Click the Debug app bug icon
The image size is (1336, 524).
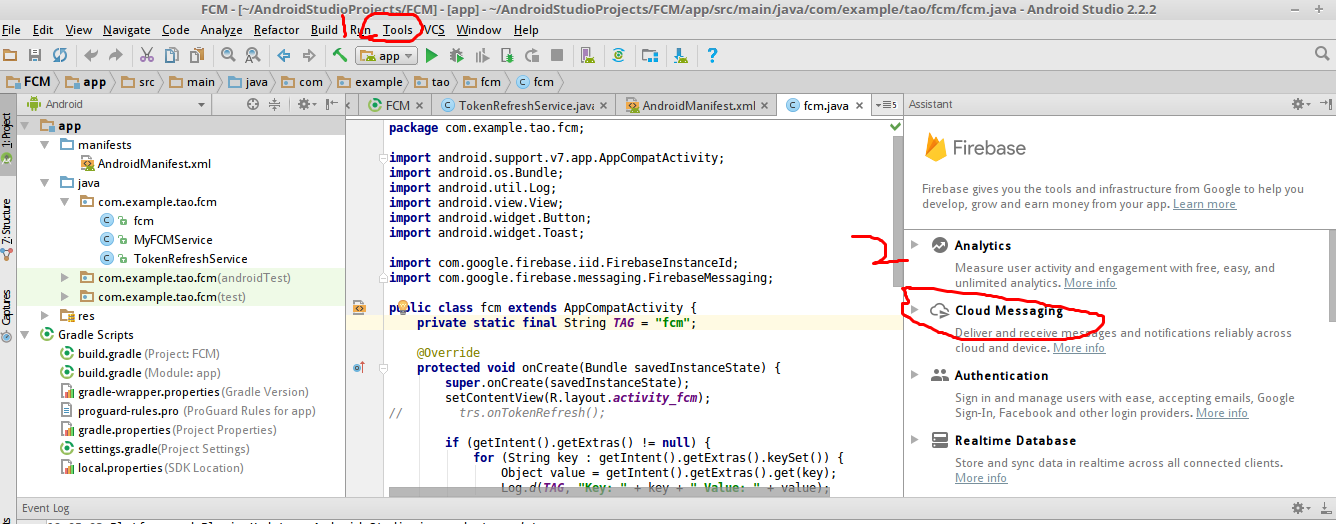pyautogui.click(x=457, y=55)
